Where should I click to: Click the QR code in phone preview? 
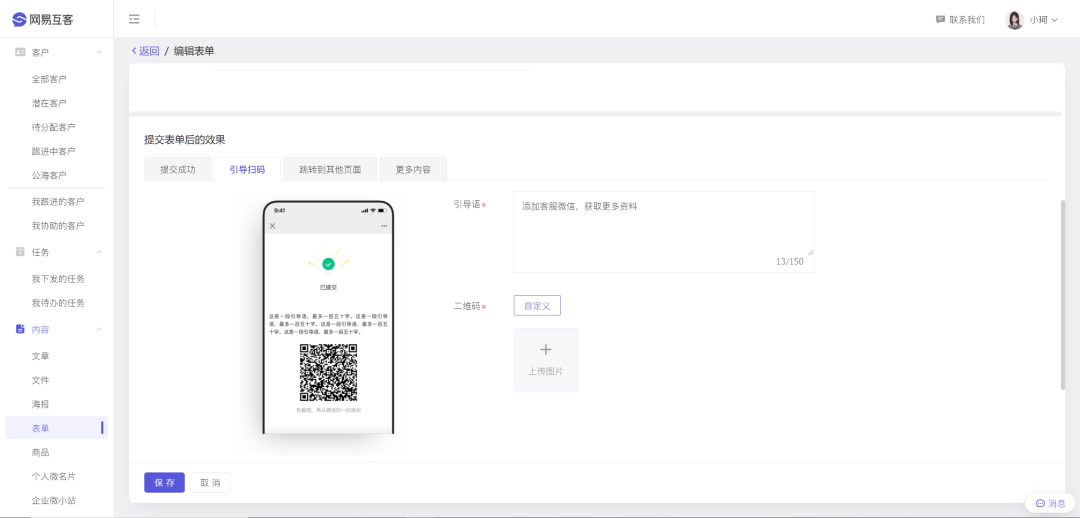329,373
